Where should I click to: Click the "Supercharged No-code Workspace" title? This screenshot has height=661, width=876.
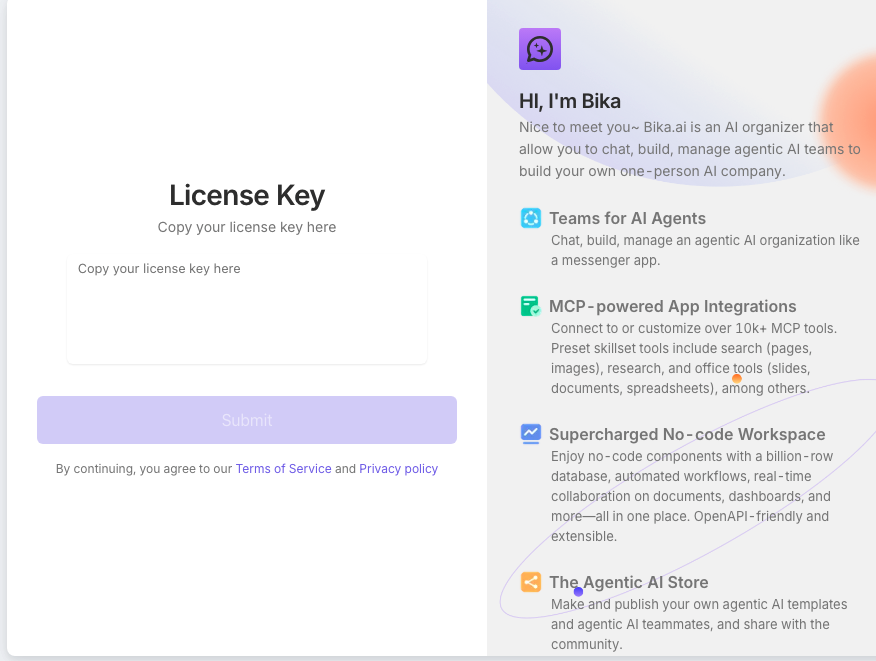click(687, 434)
